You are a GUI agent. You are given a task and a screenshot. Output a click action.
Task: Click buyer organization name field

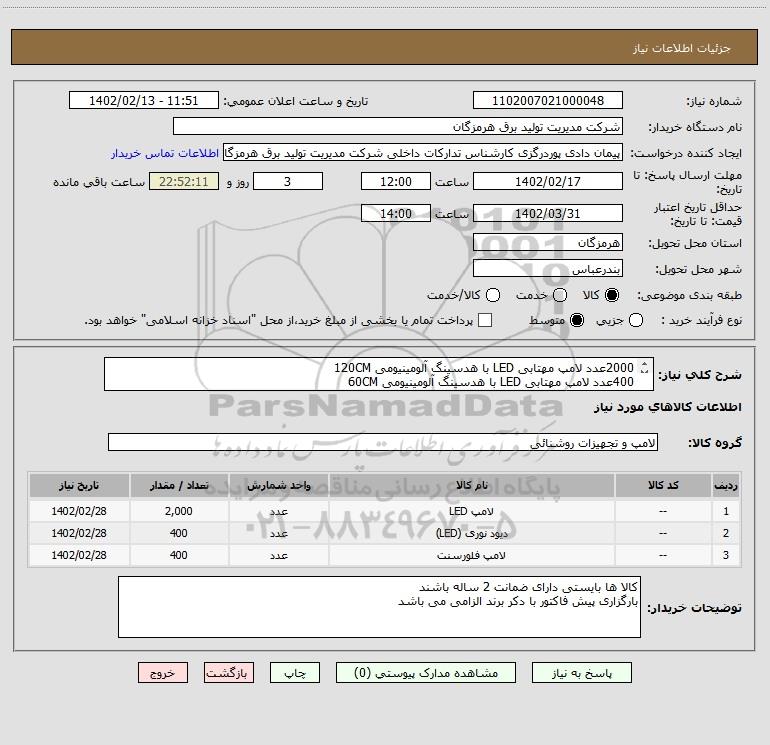pos(398,127)
